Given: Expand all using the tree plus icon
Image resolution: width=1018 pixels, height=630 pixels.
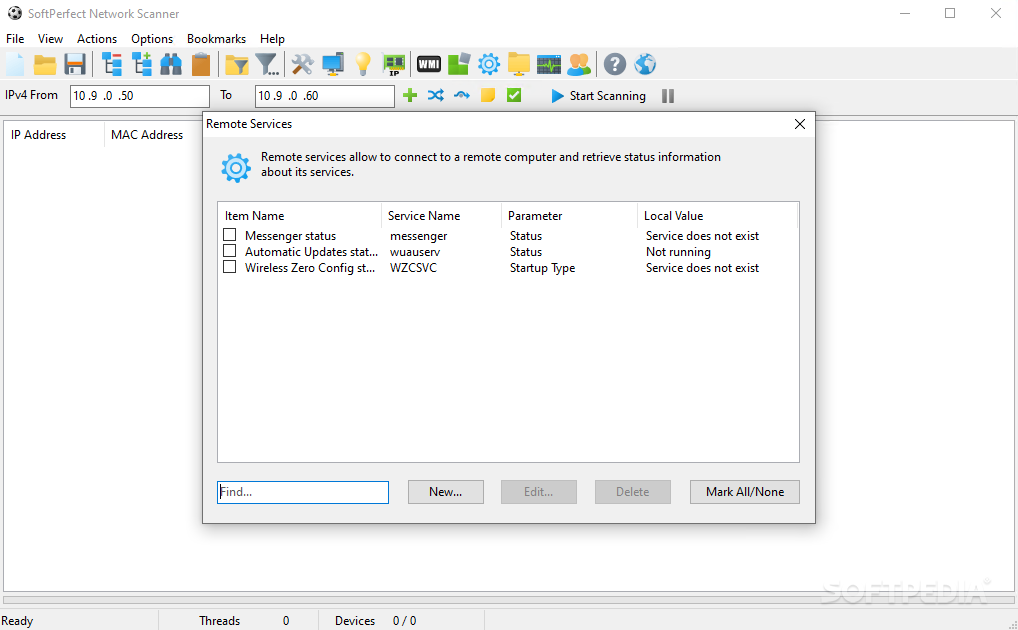Looking at the screenshot, I should (142, 64).
